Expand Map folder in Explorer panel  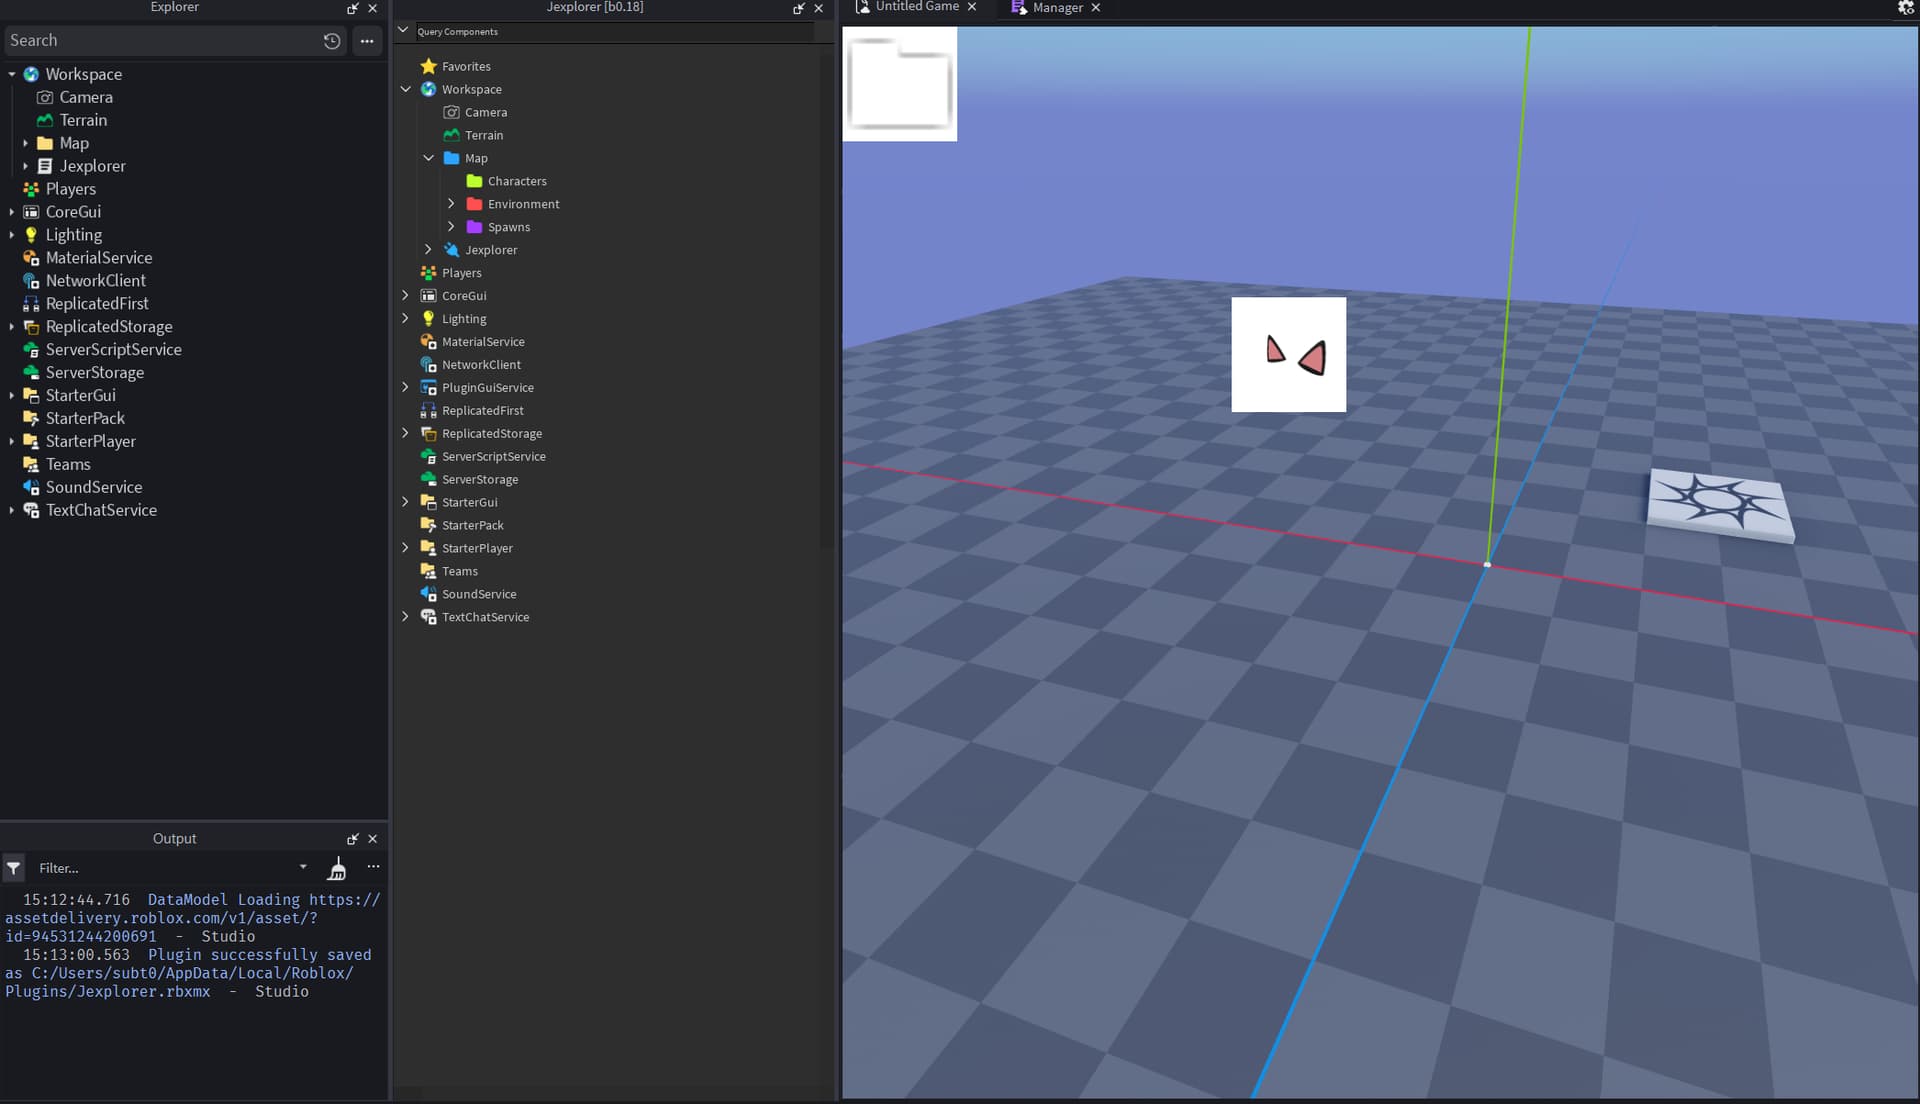click(x=25, y=143)
